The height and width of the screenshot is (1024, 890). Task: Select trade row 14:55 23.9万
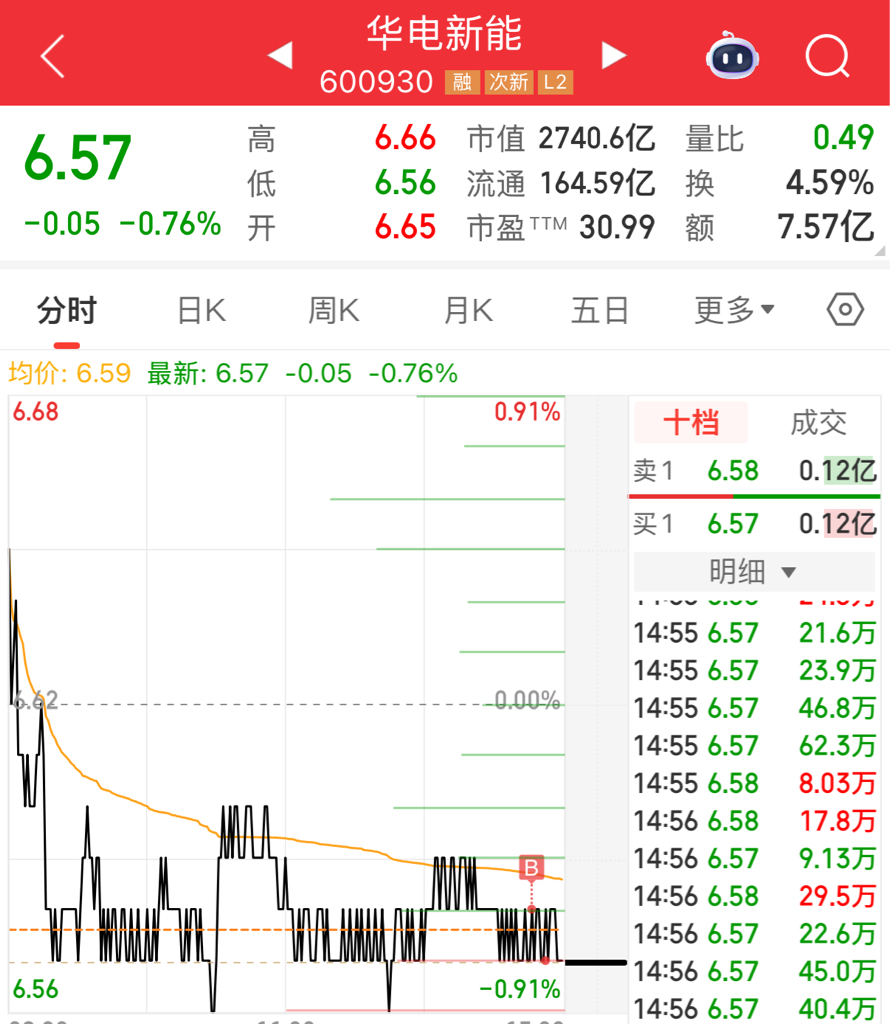(754, 671)
